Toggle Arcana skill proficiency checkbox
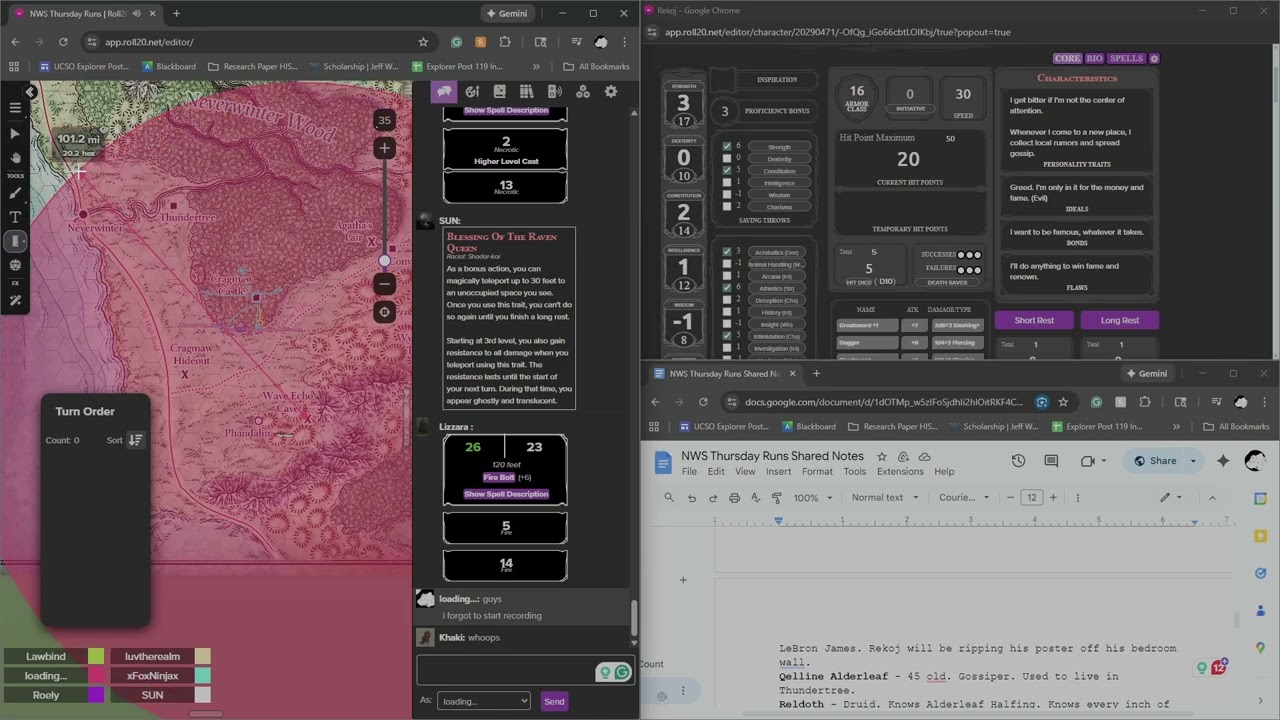 tap(726, 276)
